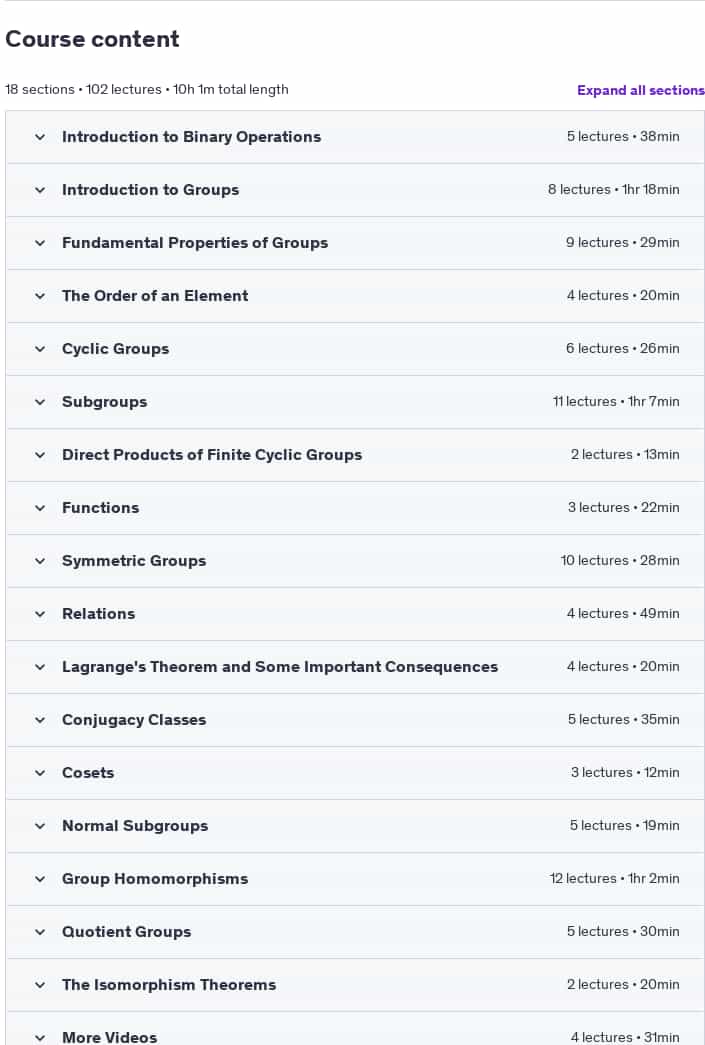Click the Symmetric Groups chevron icon
The width and height of the screenshot is (705, 1045).
pyautogui.click(x=40, y=561)
